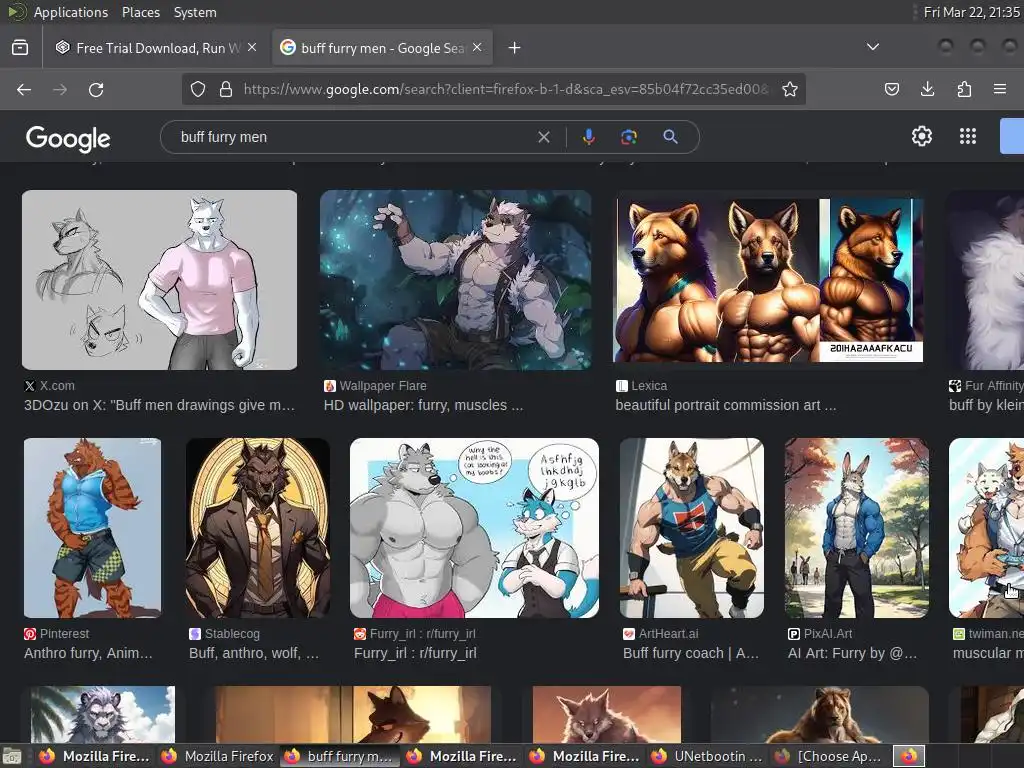Open the Stablecog wolf in suit image

(258, 528)
